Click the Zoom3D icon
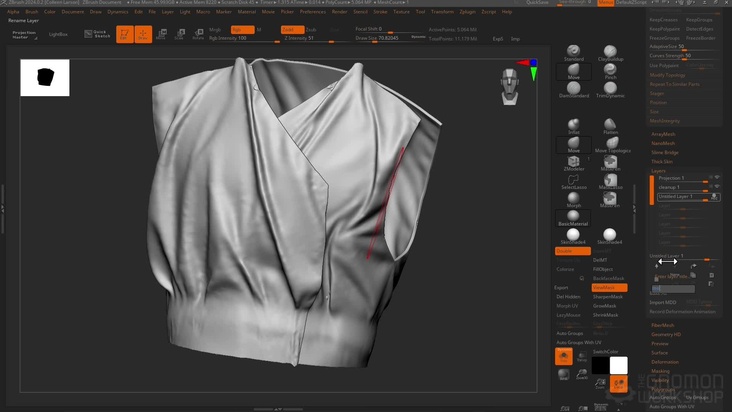Screen dimensions: 732x412 tap(582, 374)
